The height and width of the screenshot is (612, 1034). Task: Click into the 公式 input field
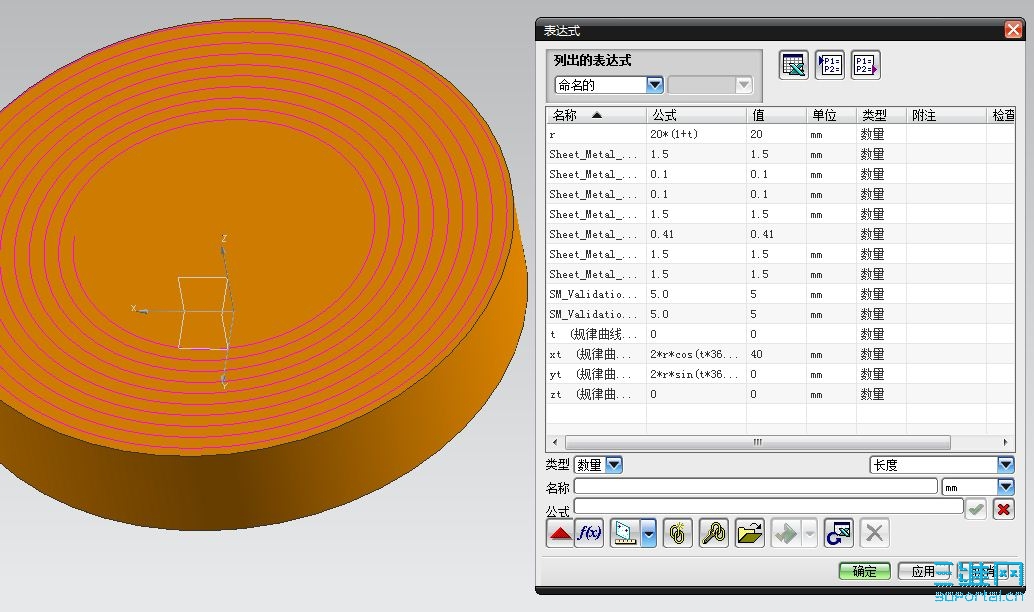(769, 506)
